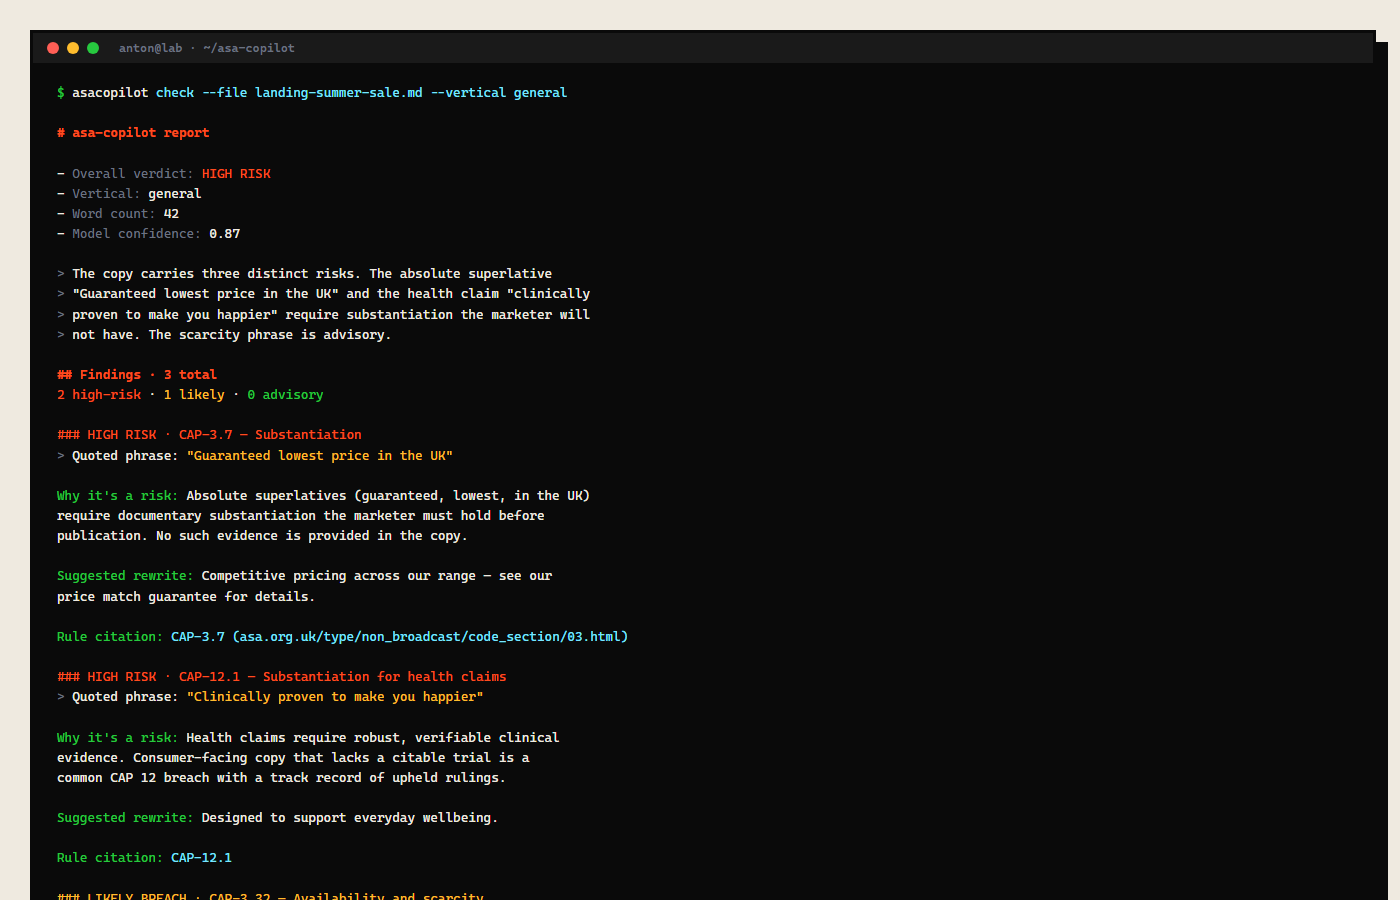
Task: Click quoted phrase "Clinically proven to make you happier"
Action: 335,697
